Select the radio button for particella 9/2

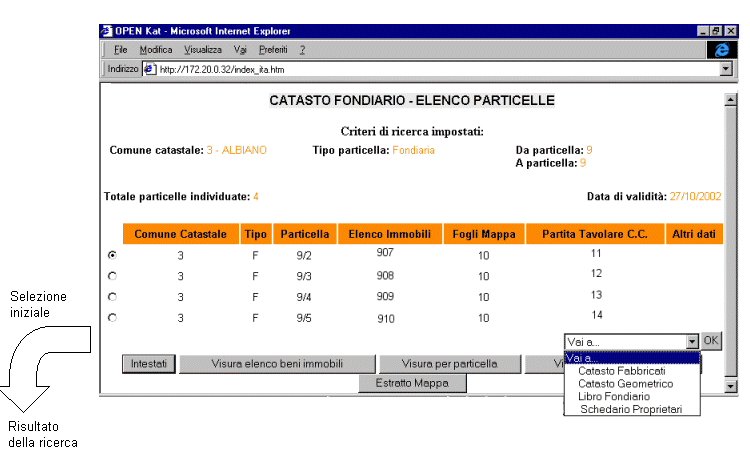tap(111, 255)
